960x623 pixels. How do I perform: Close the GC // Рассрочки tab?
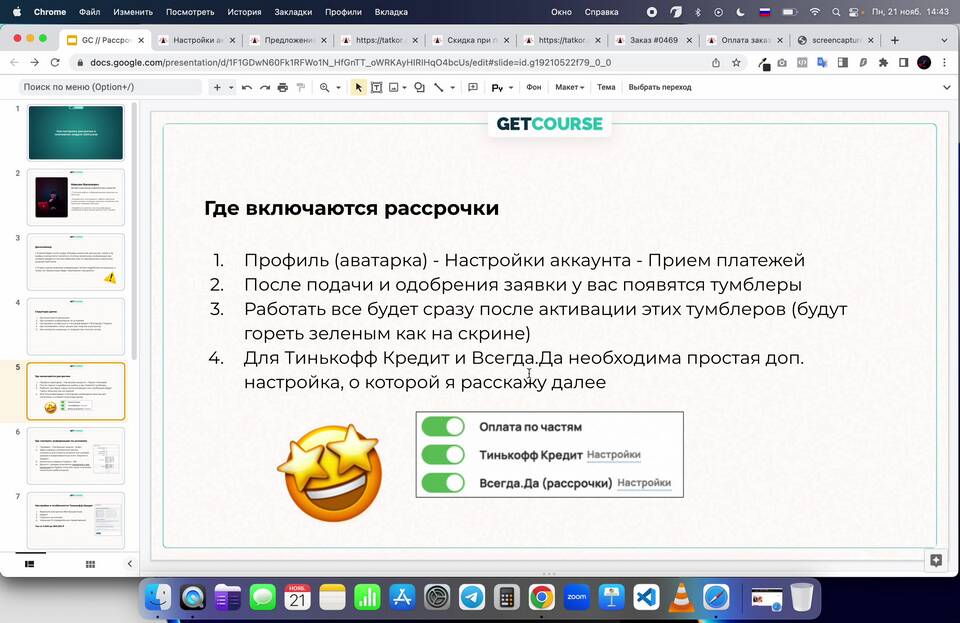click(141, 40)
